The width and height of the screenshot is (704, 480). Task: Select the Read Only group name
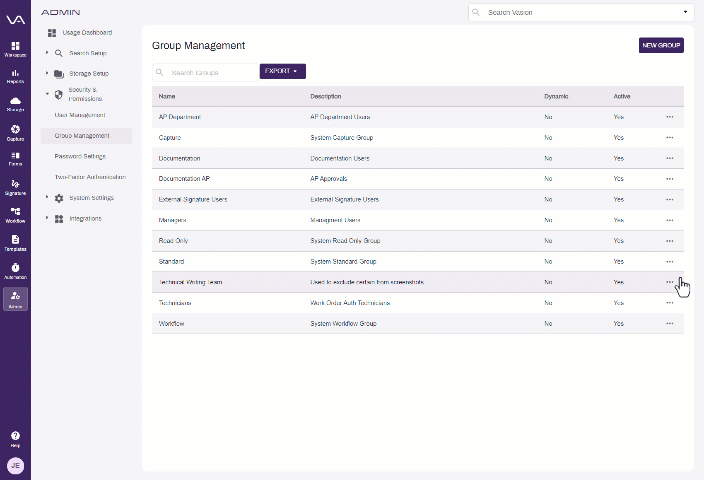pos(173,241)
